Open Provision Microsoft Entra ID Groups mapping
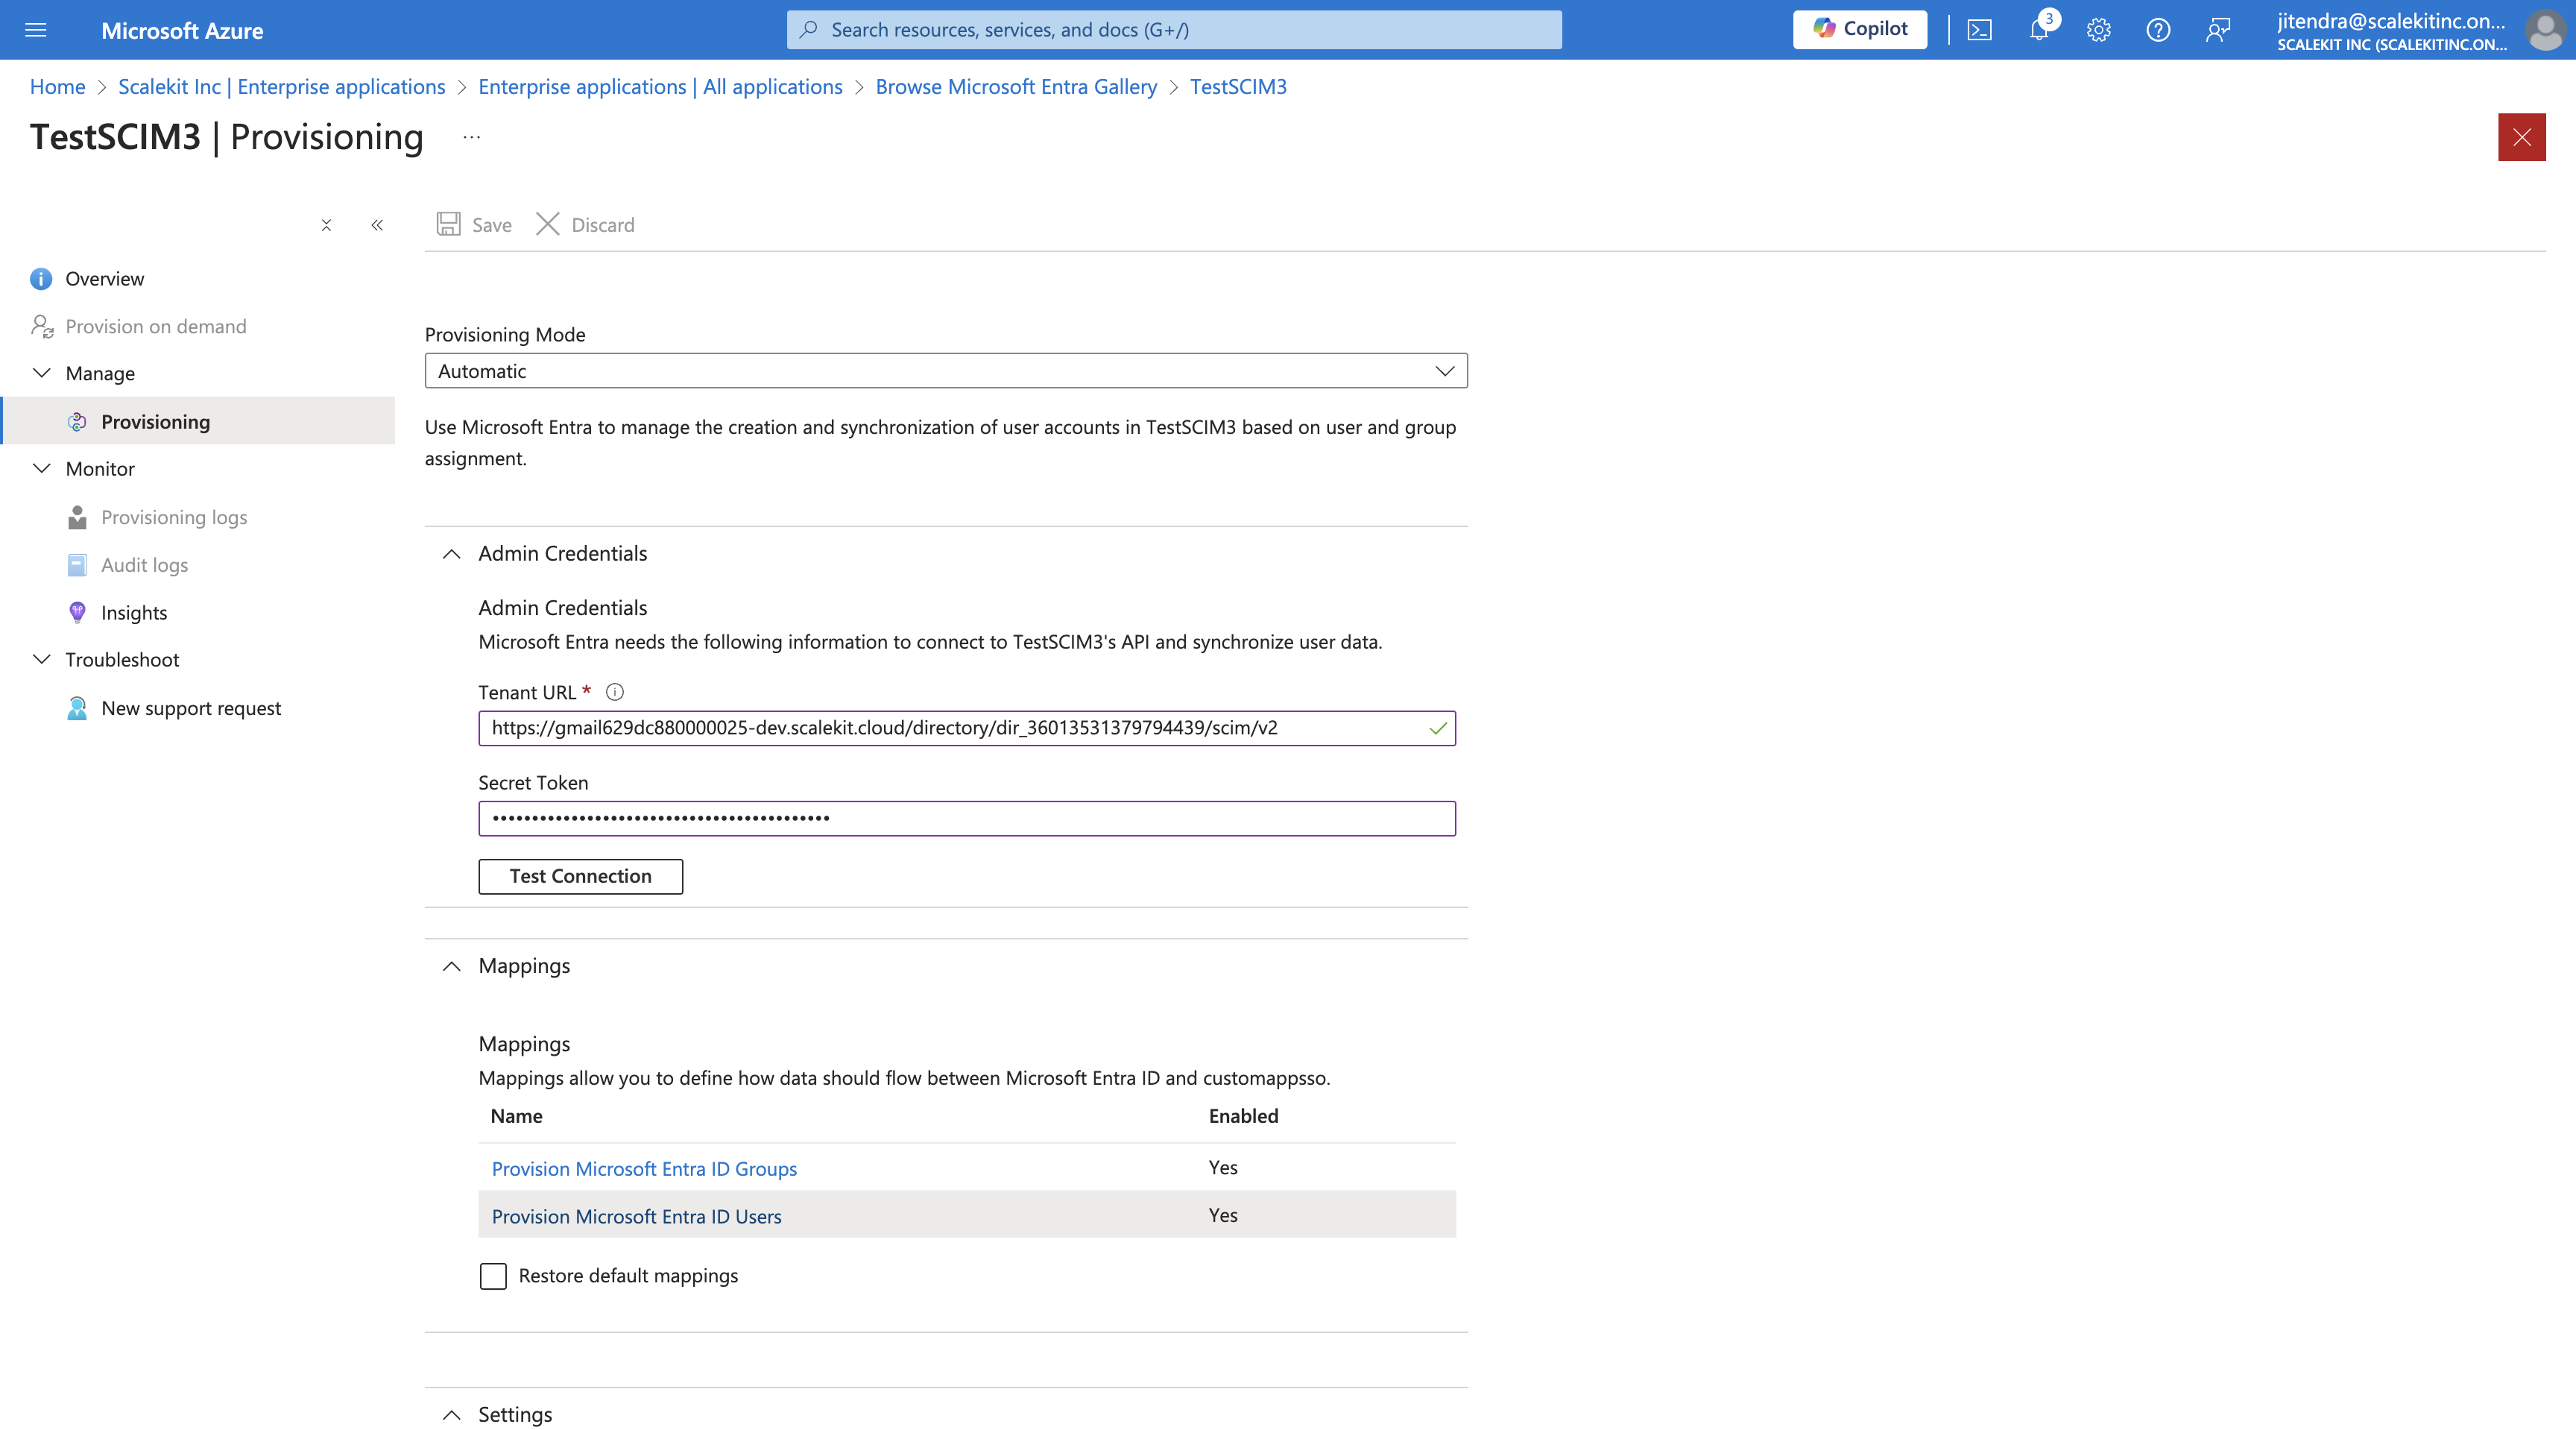 (x=644, y=1168)
